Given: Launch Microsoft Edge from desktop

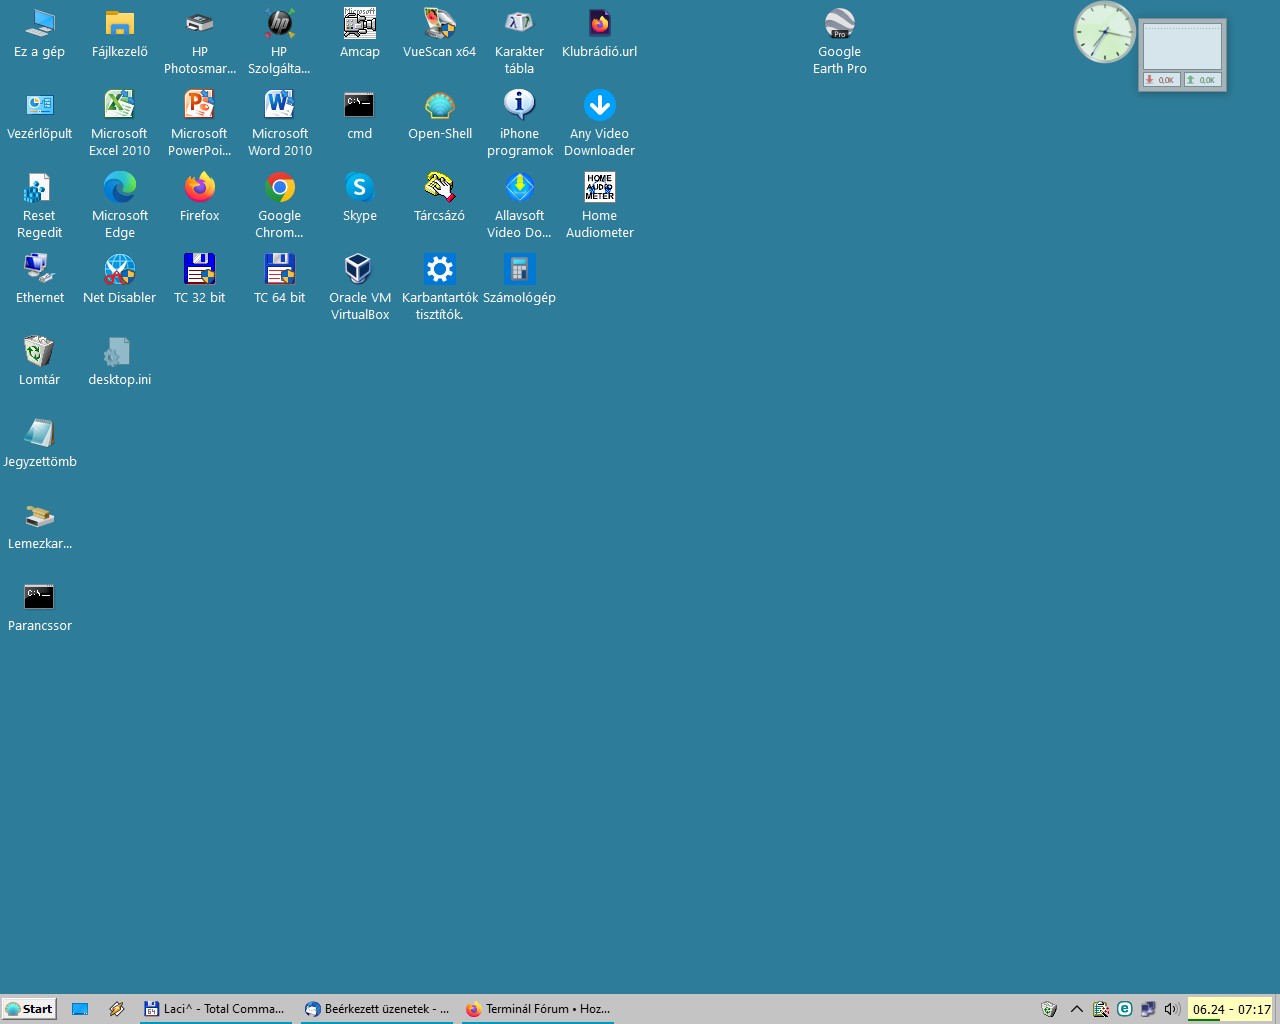Looking at the screenshot, I should click(120, 206).
